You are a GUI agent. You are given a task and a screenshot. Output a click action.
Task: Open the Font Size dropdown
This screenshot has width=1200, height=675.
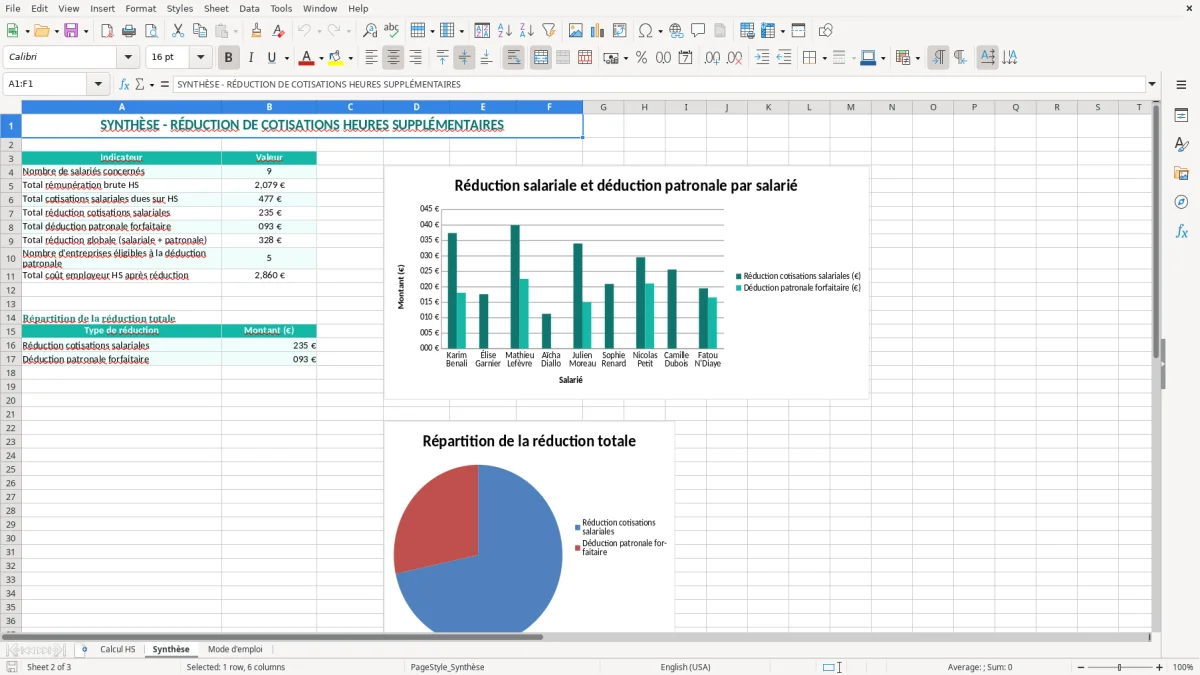[x=200, y=58]
